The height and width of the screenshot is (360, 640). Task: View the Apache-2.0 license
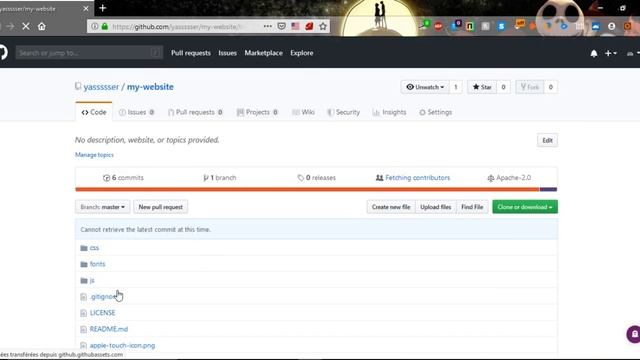(x=509, y=178)
